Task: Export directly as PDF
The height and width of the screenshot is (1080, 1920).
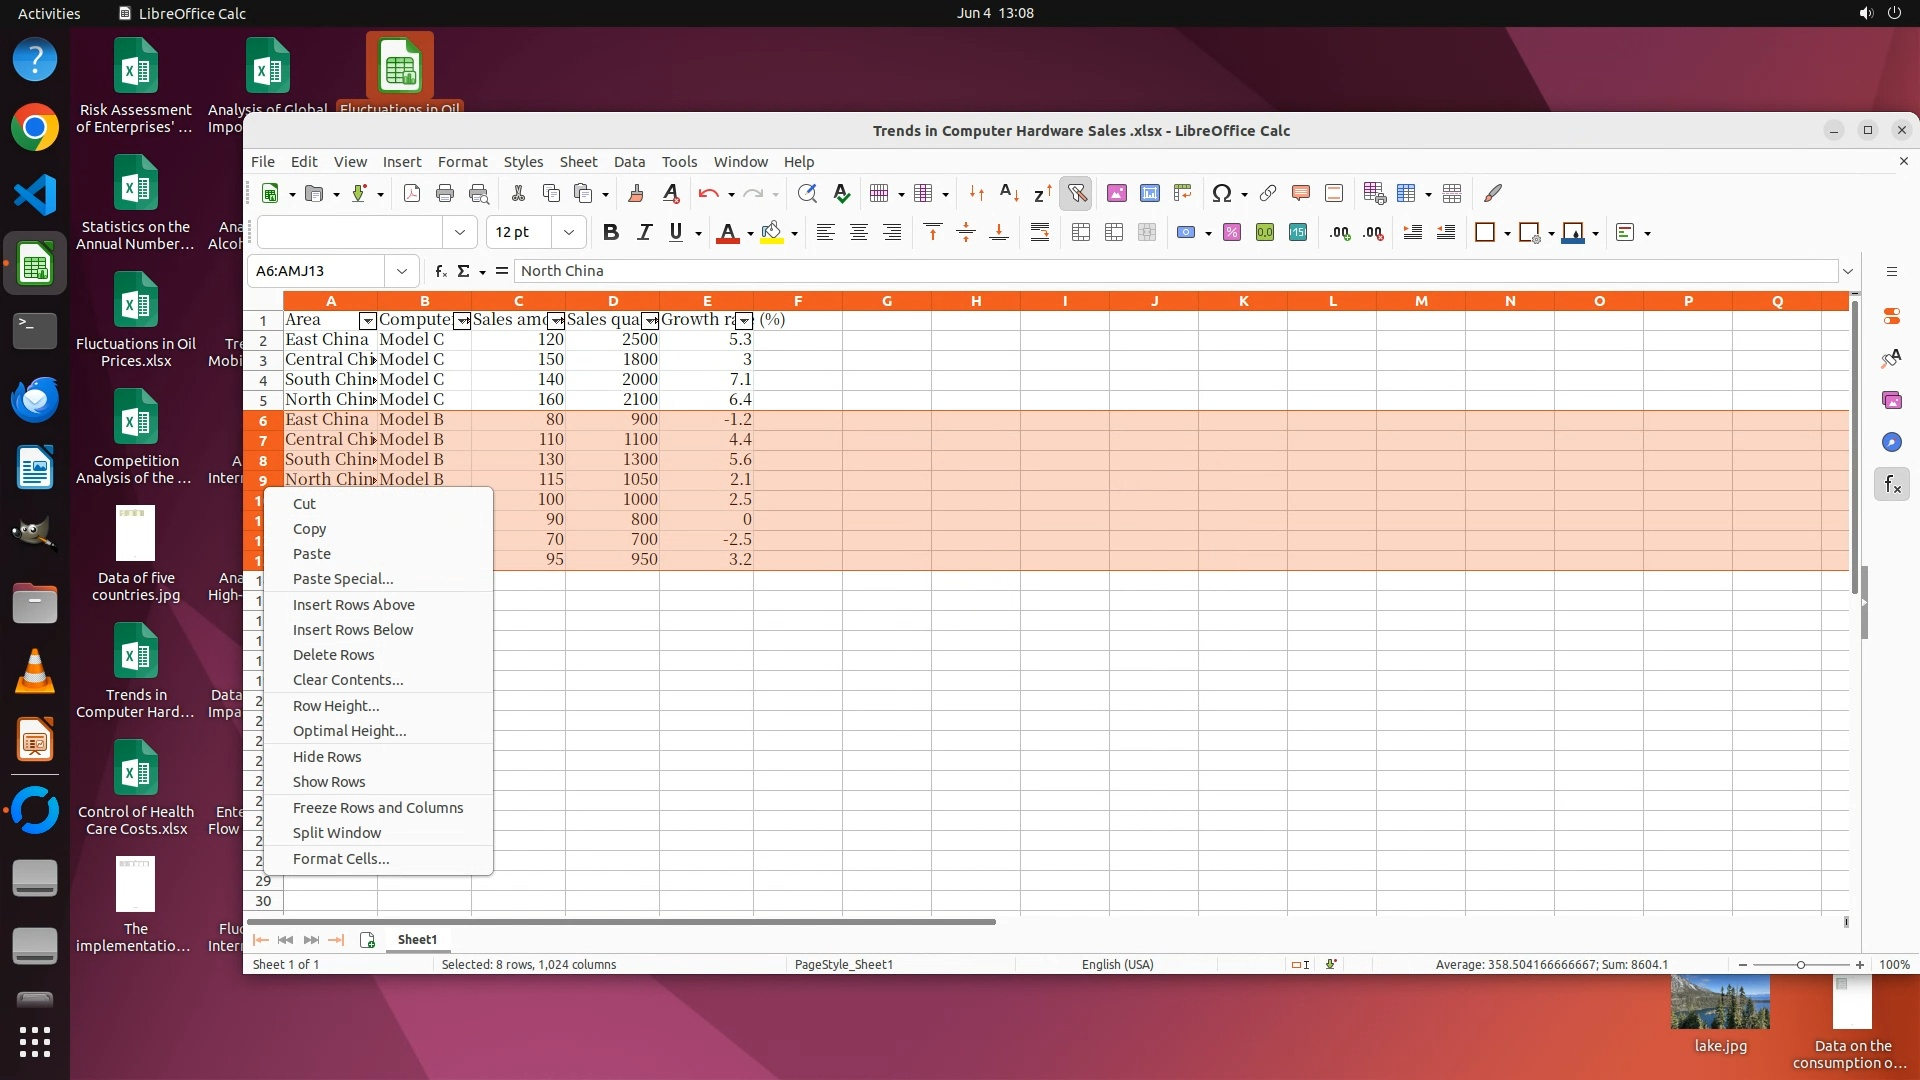Action: [x=411, y=194]
